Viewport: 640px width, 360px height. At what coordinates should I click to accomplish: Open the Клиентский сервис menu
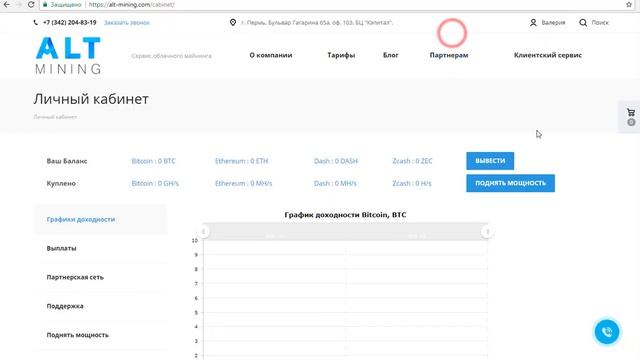(548, 55)
